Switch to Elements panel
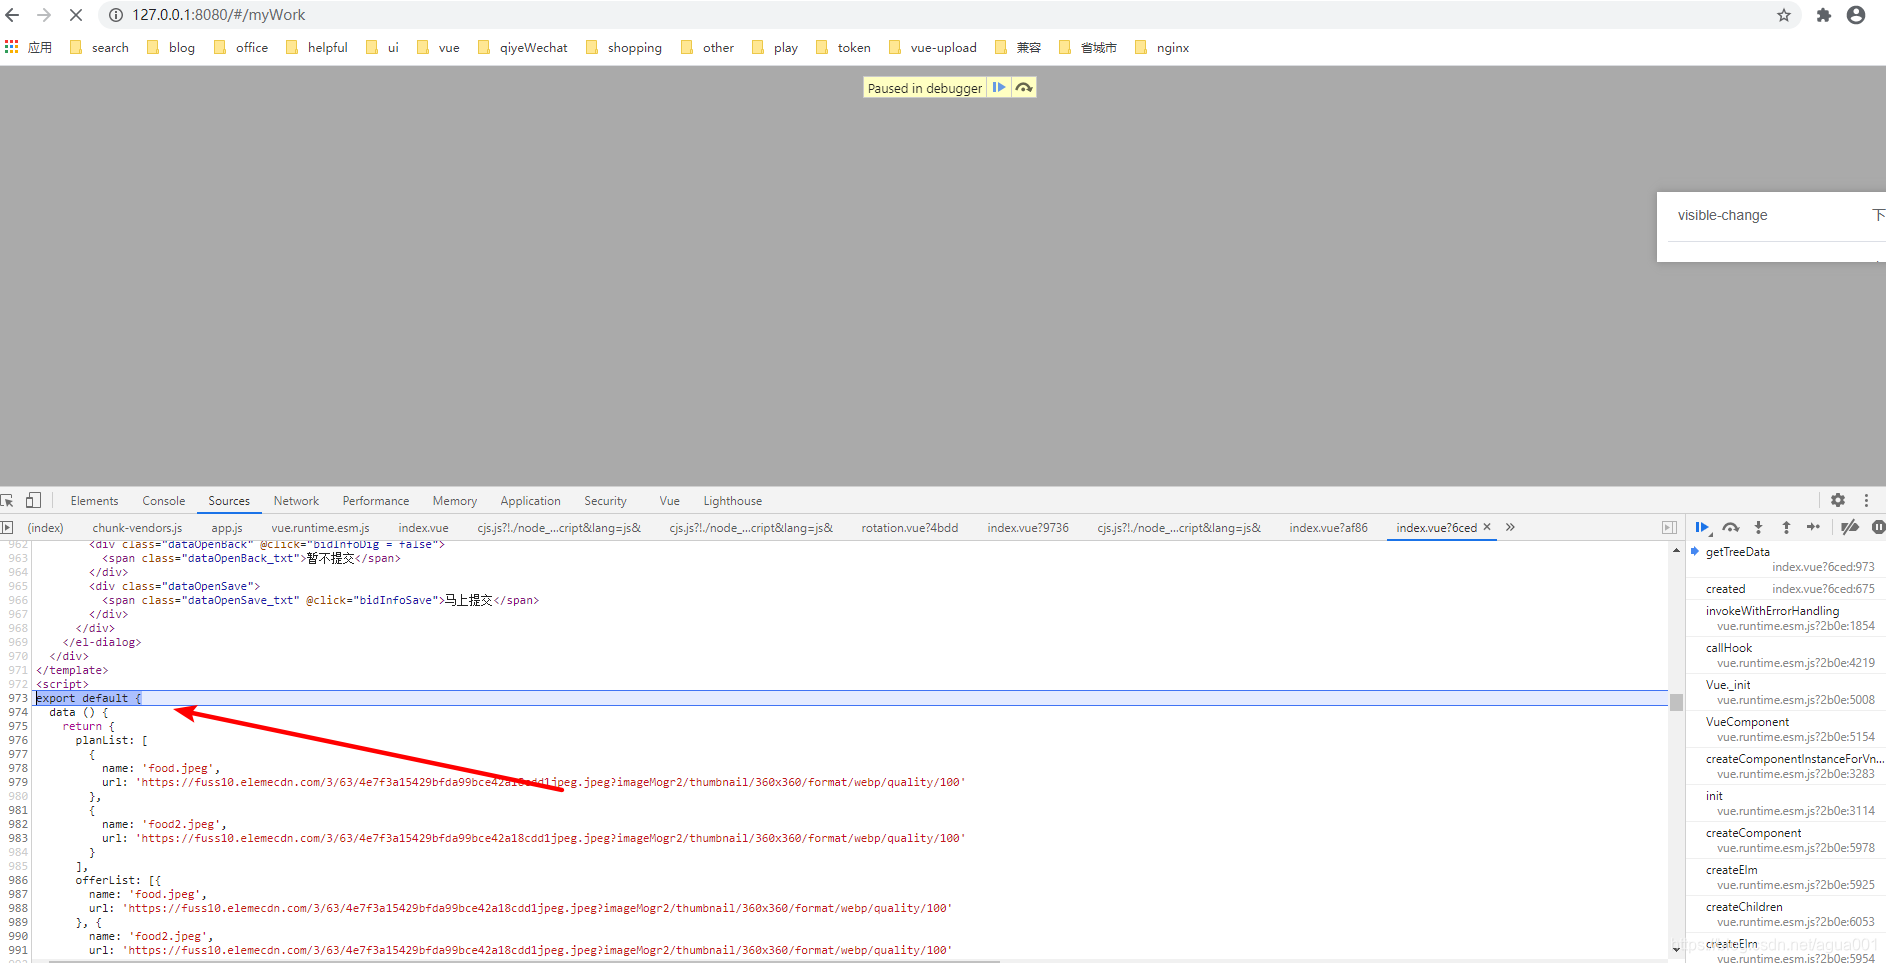The height and width of the screenshot is (963, 1886). pos(94,501)
